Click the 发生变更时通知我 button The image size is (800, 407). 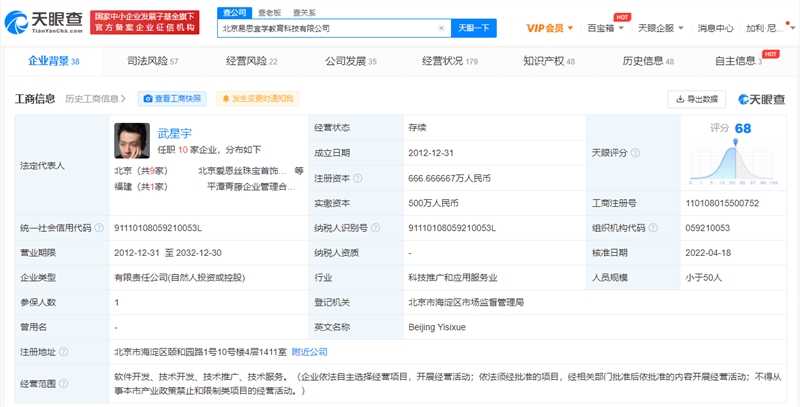(258, 99)
